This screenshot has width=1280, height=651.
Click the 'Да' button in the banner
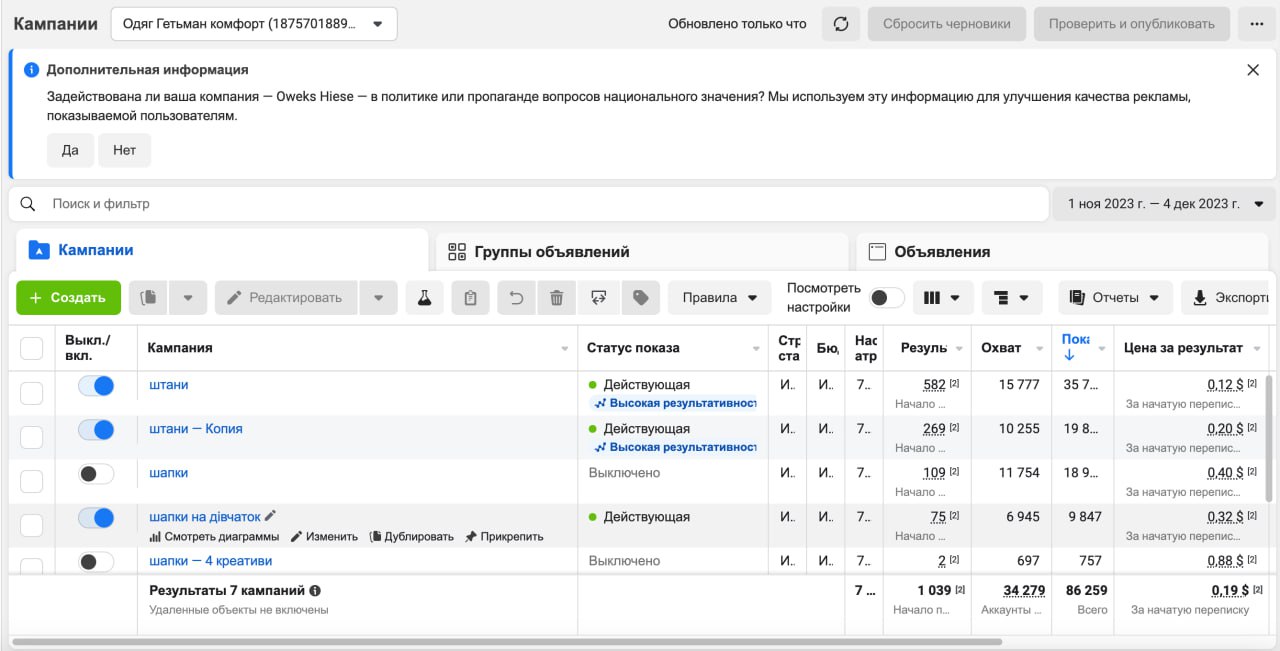click(x=70, y=150)
